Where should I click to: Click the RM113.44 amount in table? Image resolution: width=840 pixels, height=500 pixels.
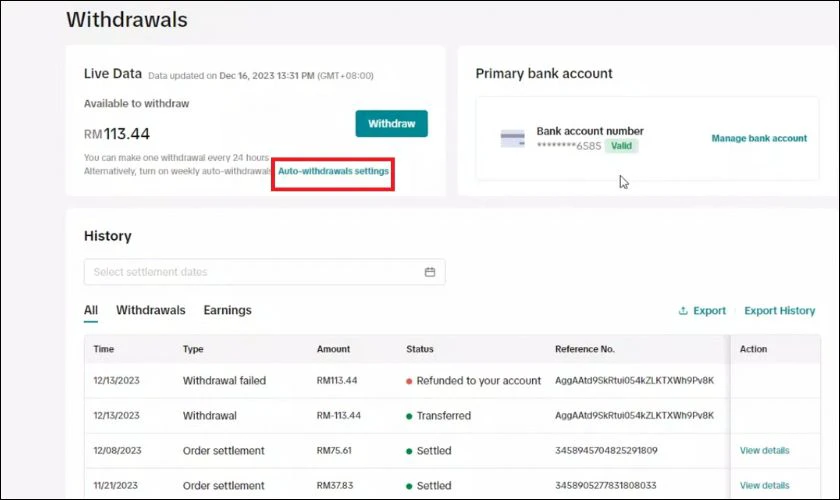pyautogui.click(x=337, y=380)
